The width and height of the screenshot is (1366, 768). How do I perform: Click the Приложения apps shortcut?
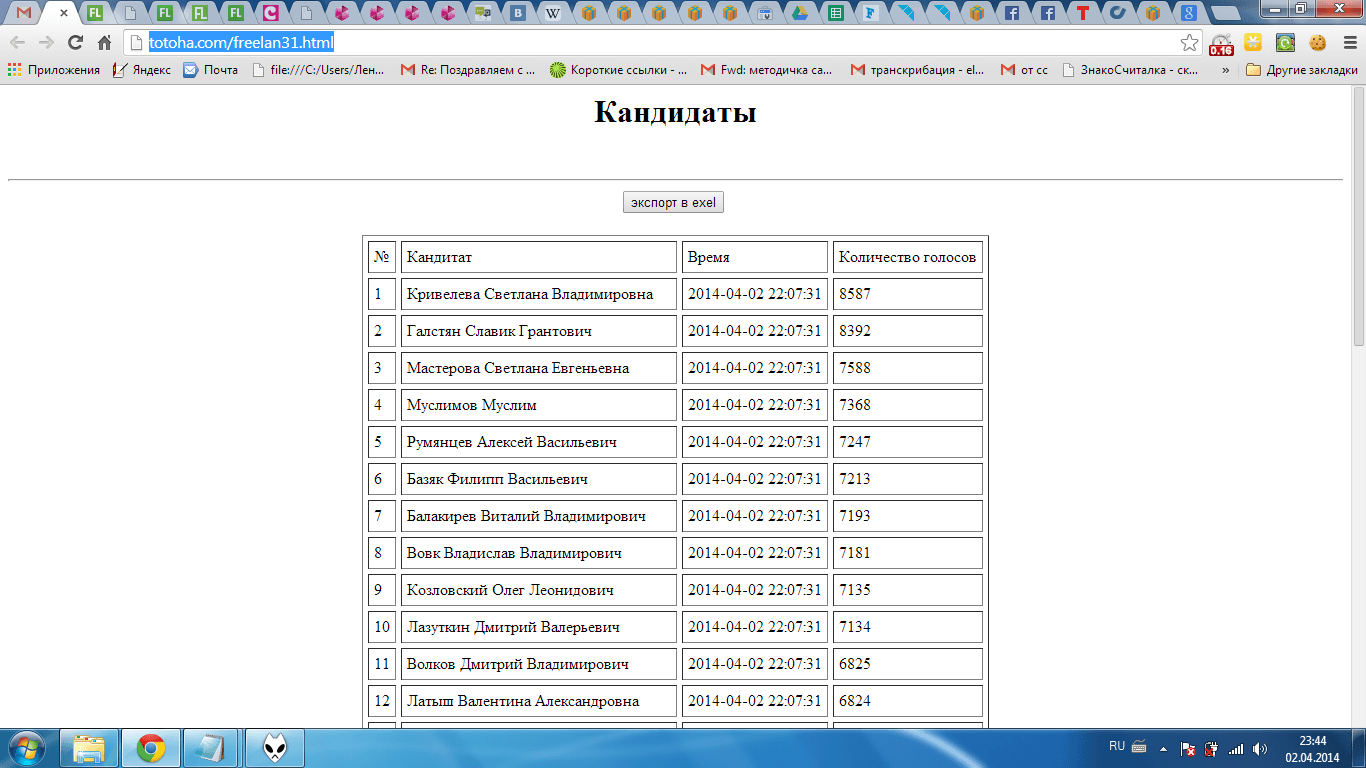54,70
